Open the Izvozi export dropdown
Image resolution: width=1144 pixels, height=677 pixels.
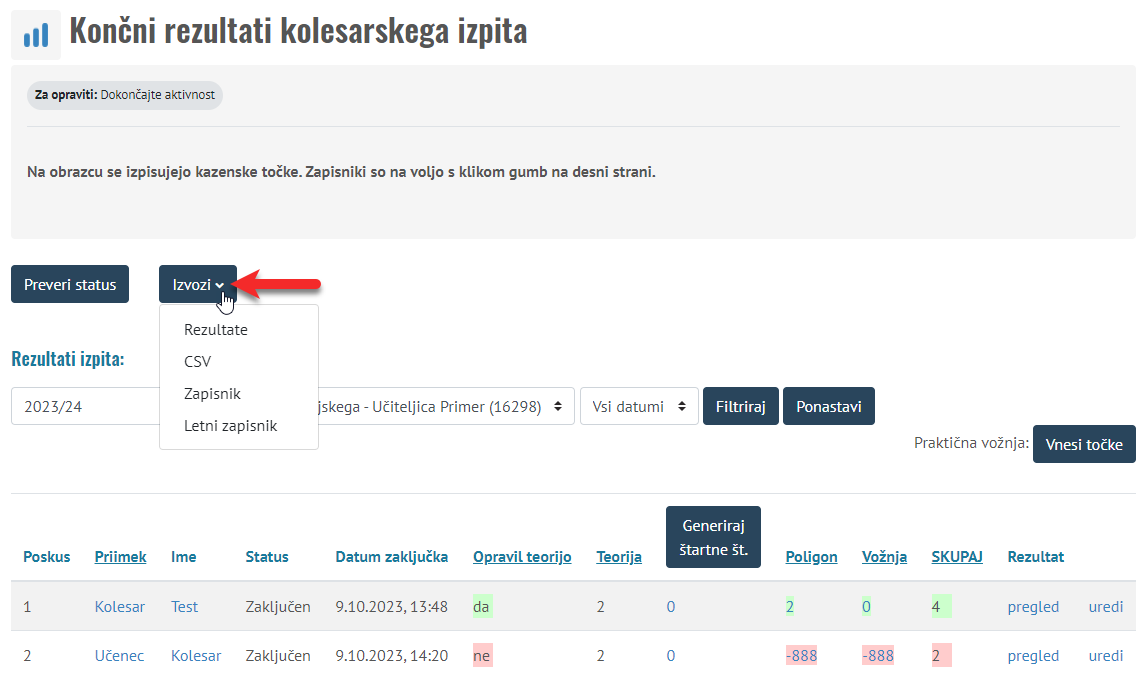197,285
